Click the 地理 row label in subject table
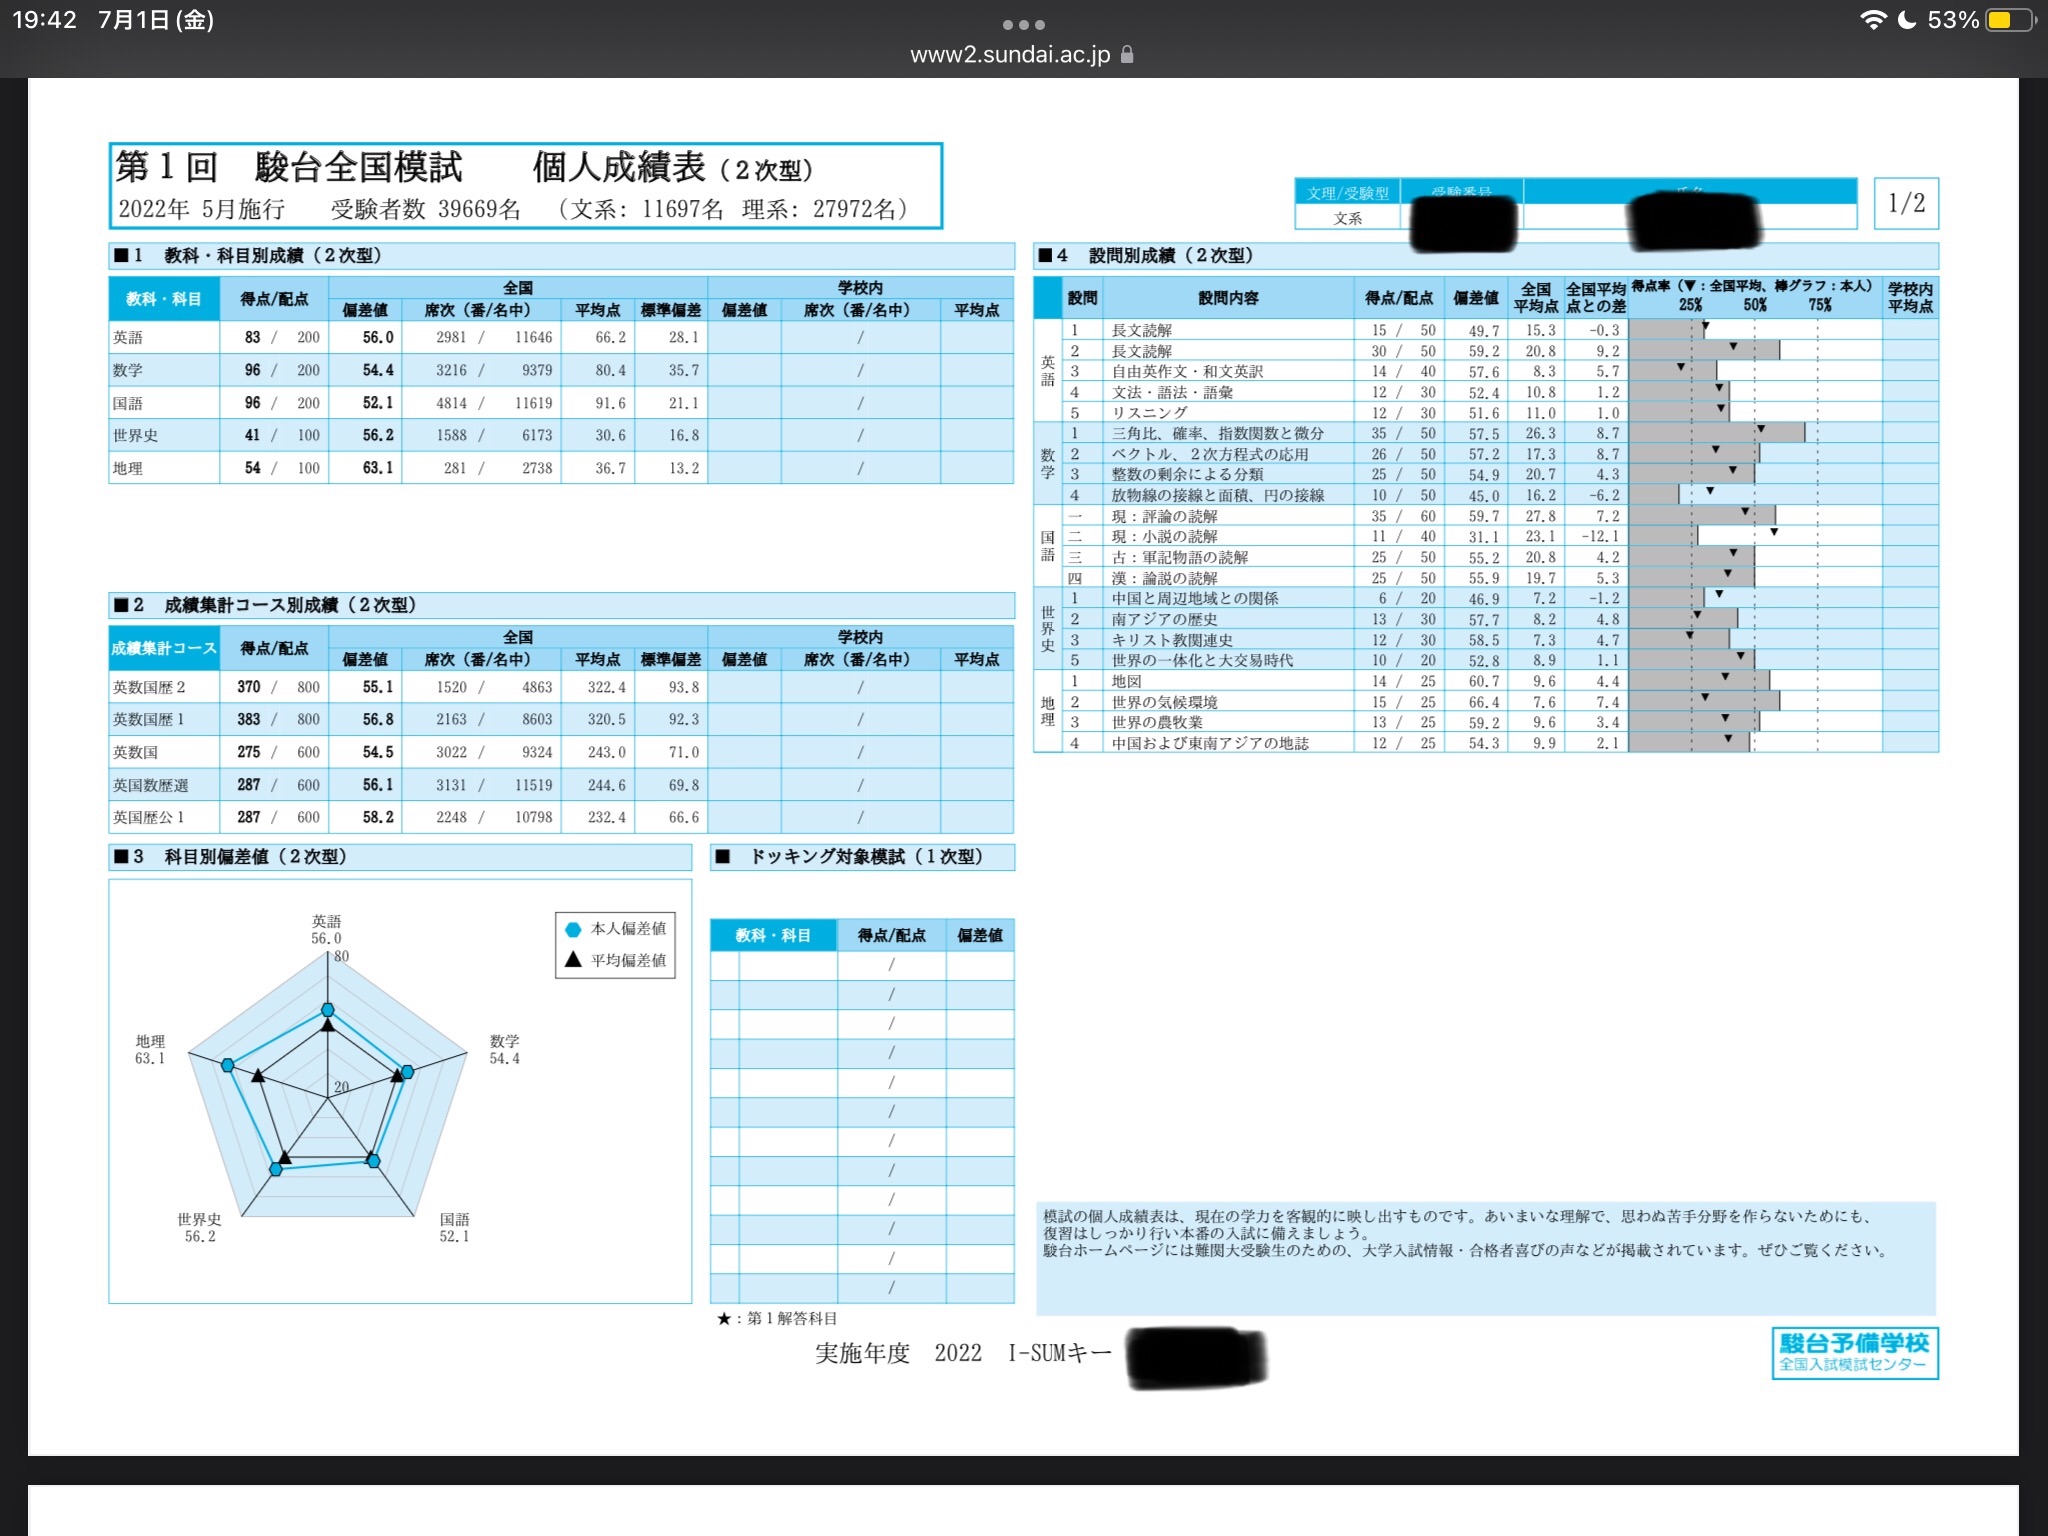Image resolution: width=2048 pixels, height=1536 pixels. pyautogui.click(x=128, y=468)
